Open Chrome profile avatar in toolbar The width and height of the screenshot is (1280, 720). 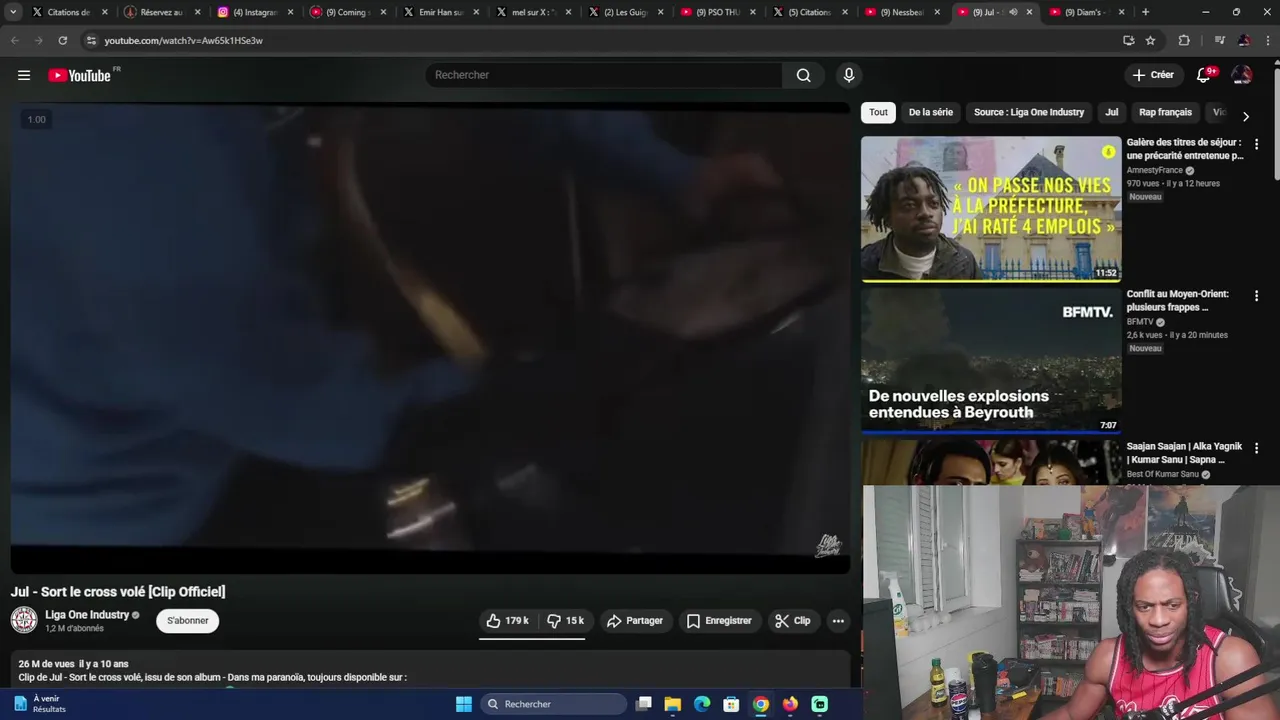pos(1243,40)
